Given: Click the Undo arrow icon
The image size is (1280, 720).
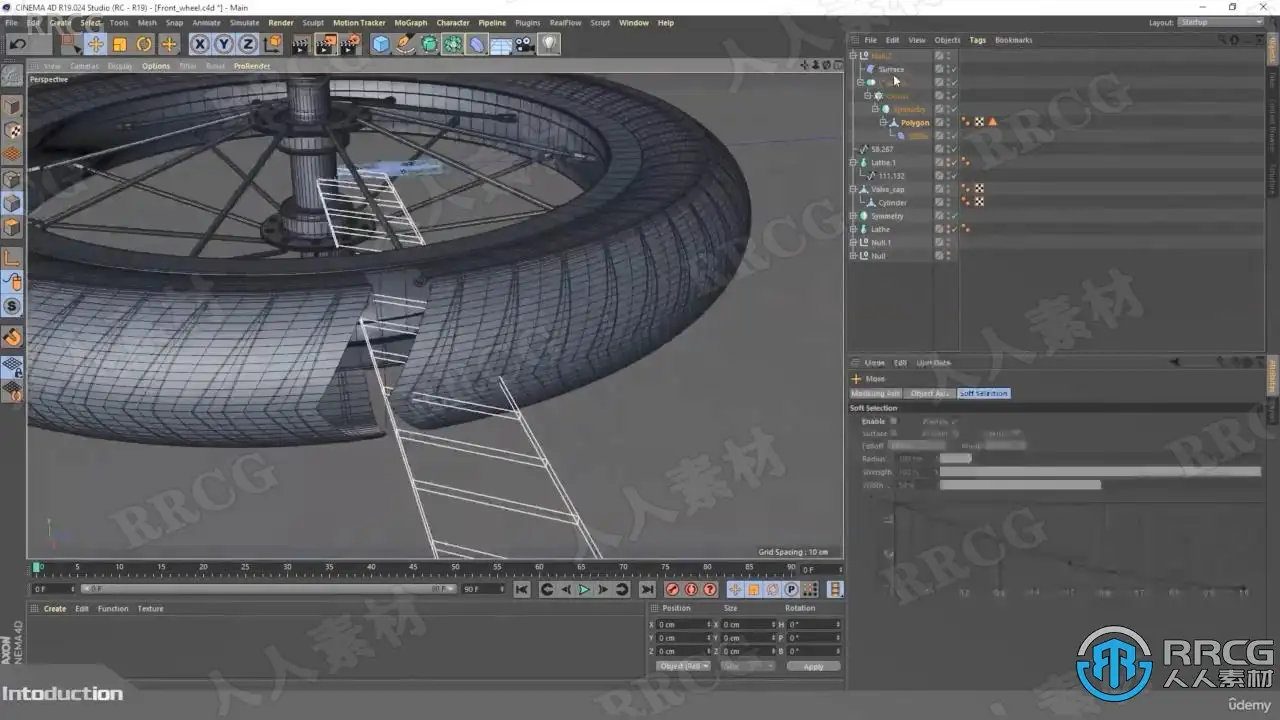Looking at the screenshot, I should 17,44.
